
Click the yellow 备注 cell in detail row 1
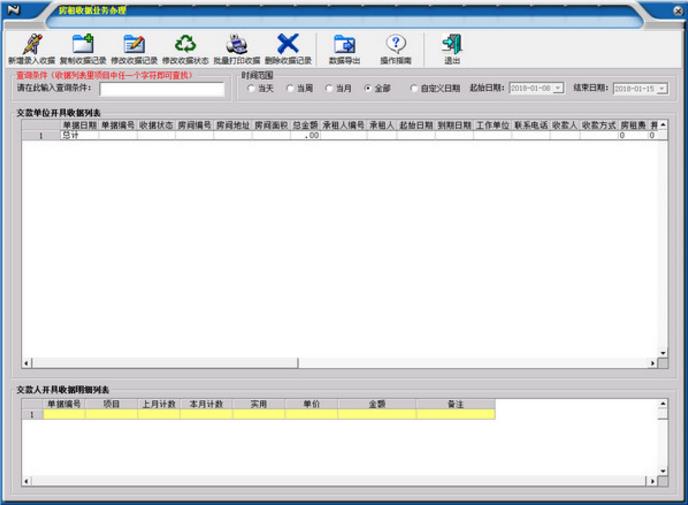456,414
